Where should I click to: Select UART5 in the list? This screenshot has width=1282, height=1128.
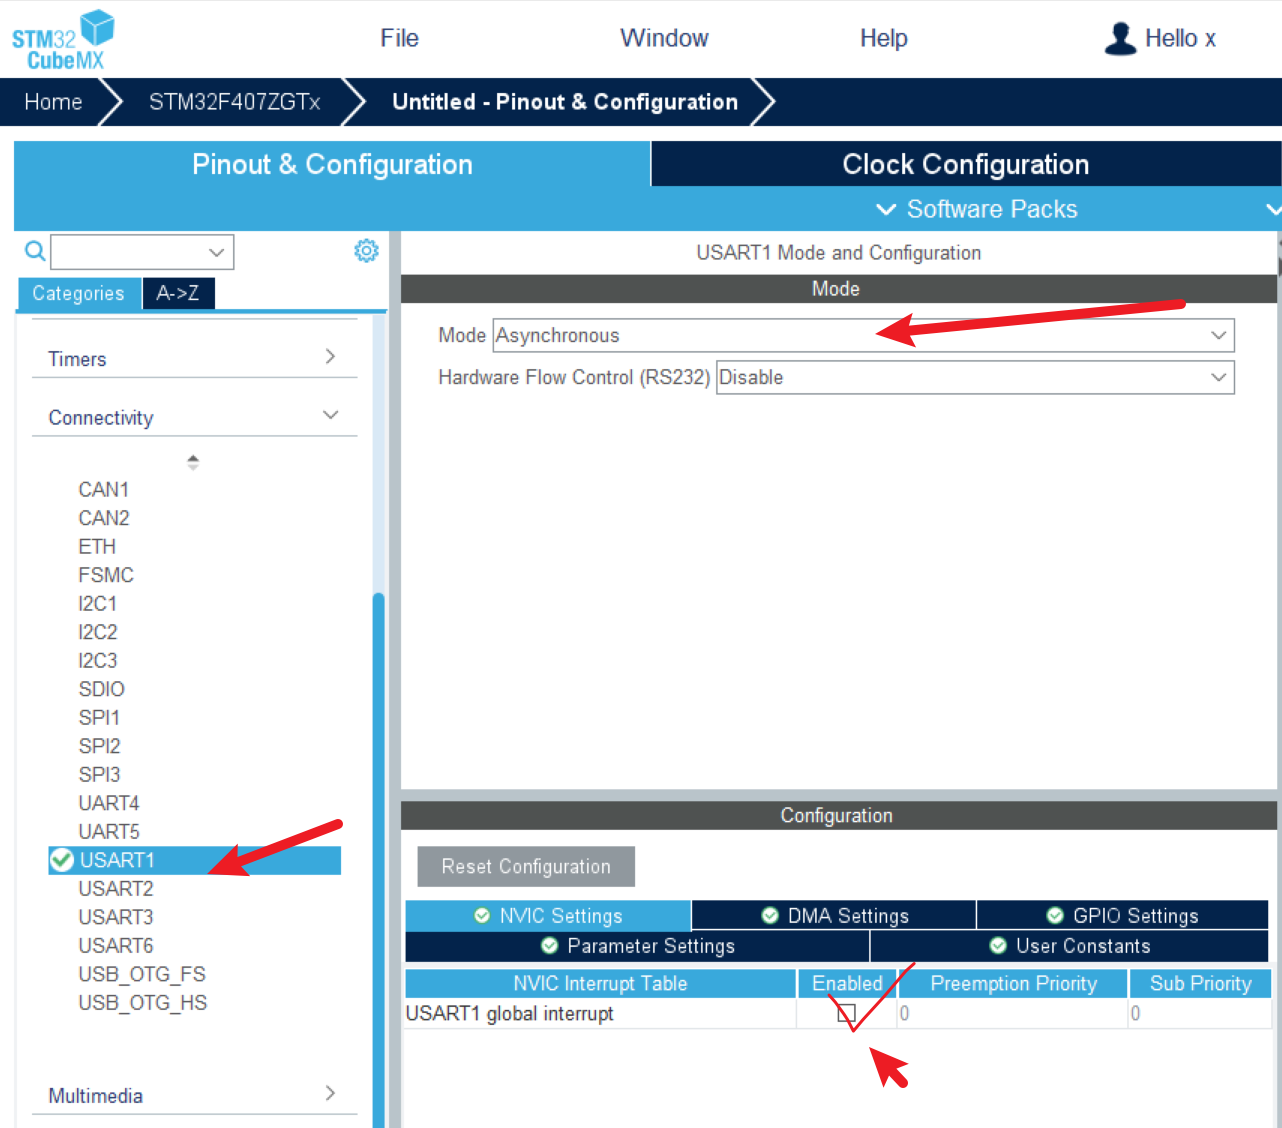[x=109, y=831]
